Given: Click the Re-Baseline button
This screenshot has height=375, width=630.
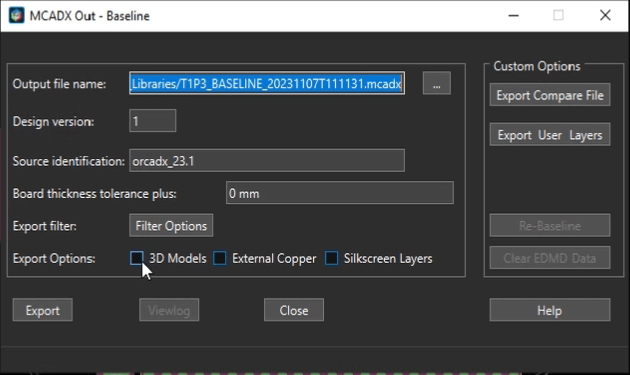Looking at the screenshot, I should coord(550,225).
